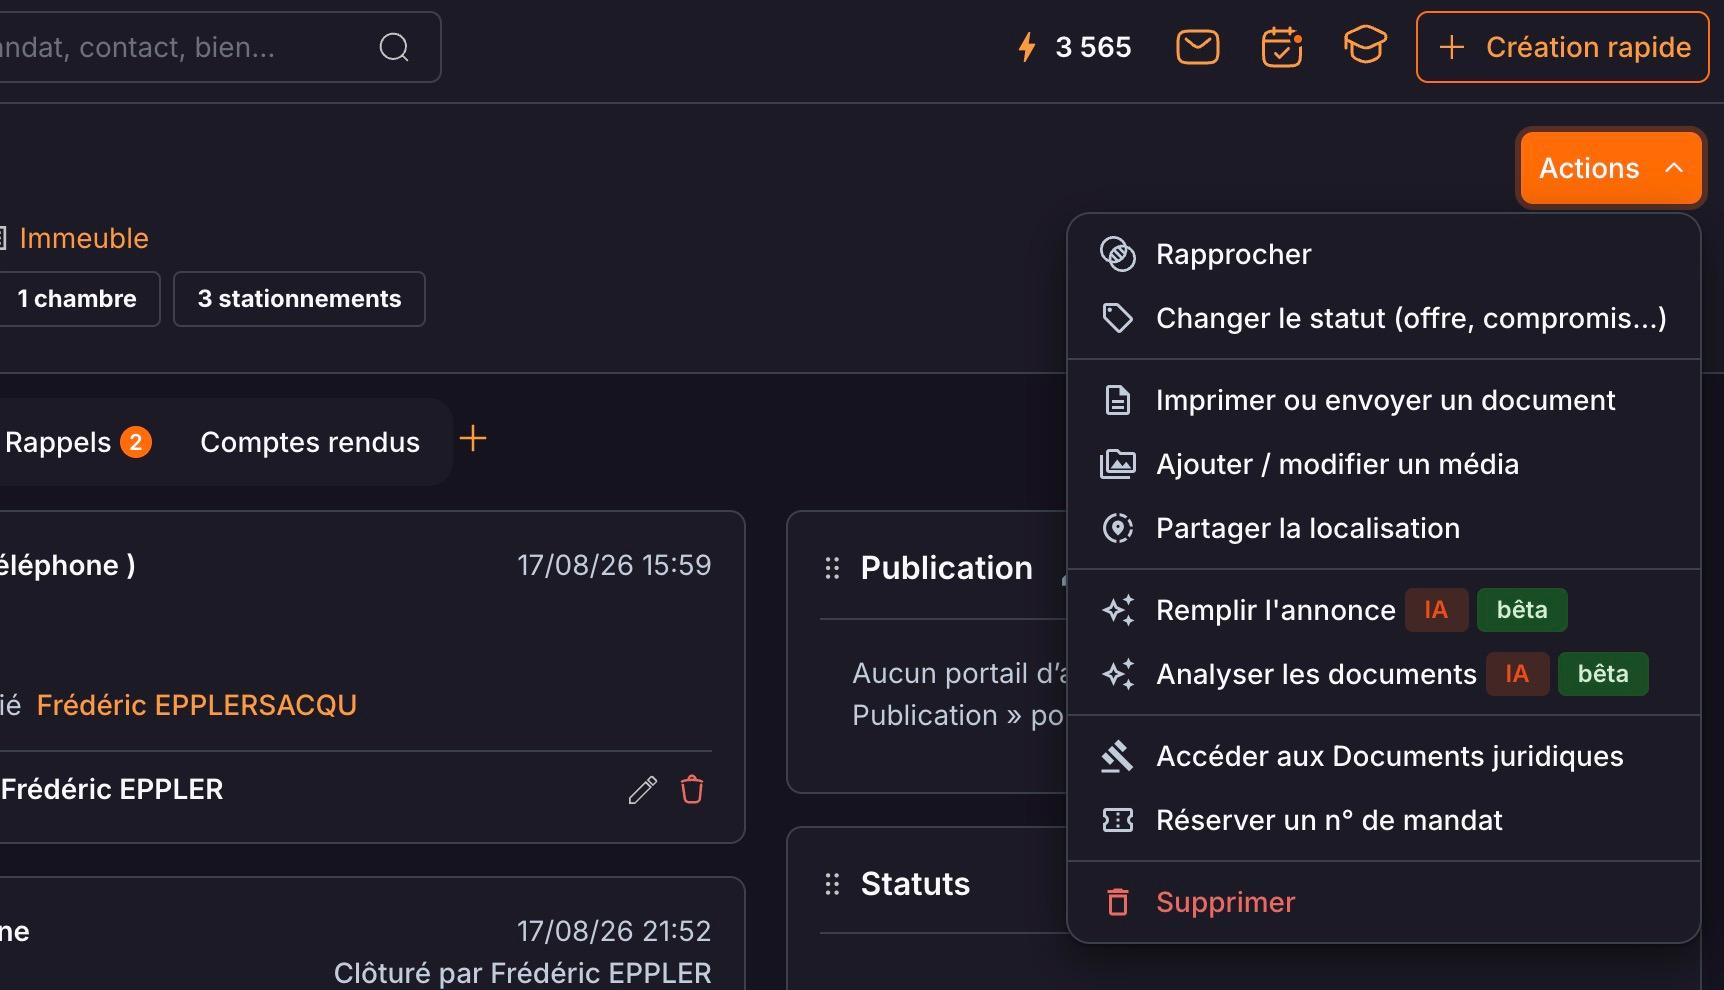Select Imprimer ou envoyer un document

point(1384,400)
